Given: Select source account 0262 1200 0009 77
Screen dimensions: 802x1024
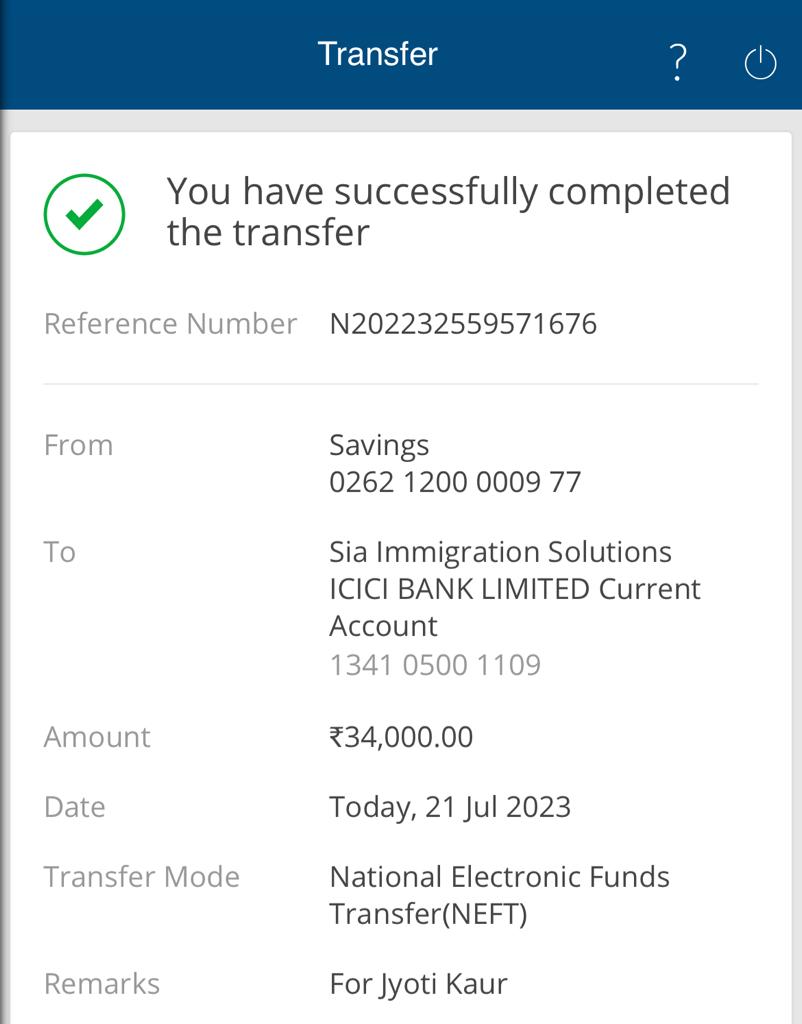Looking at the screenshot, I should [455, 483].
